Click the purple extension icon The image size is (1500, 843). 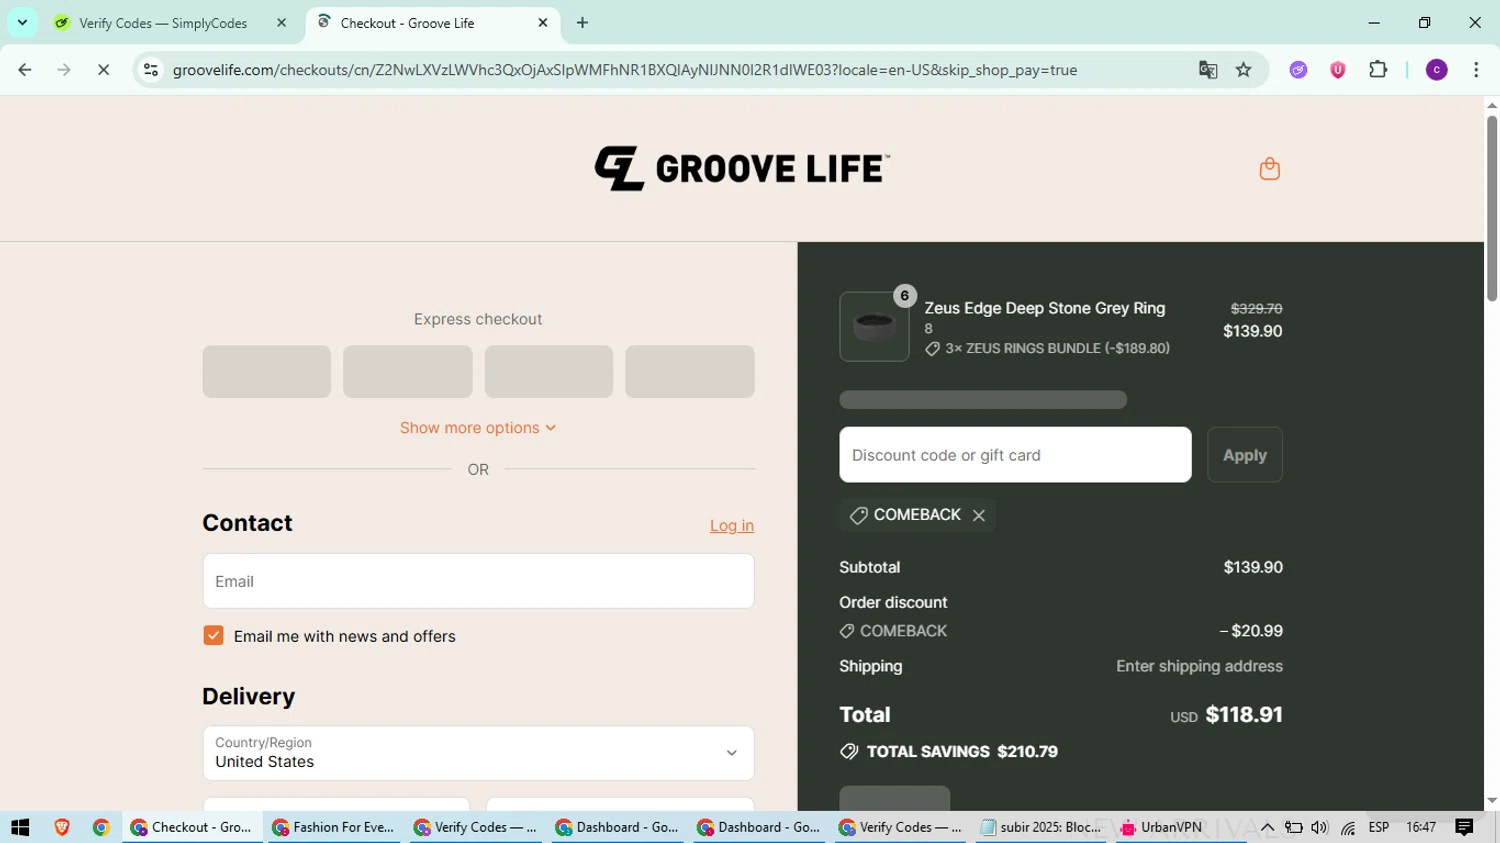pyautogui.click(x=1298, y=70)
